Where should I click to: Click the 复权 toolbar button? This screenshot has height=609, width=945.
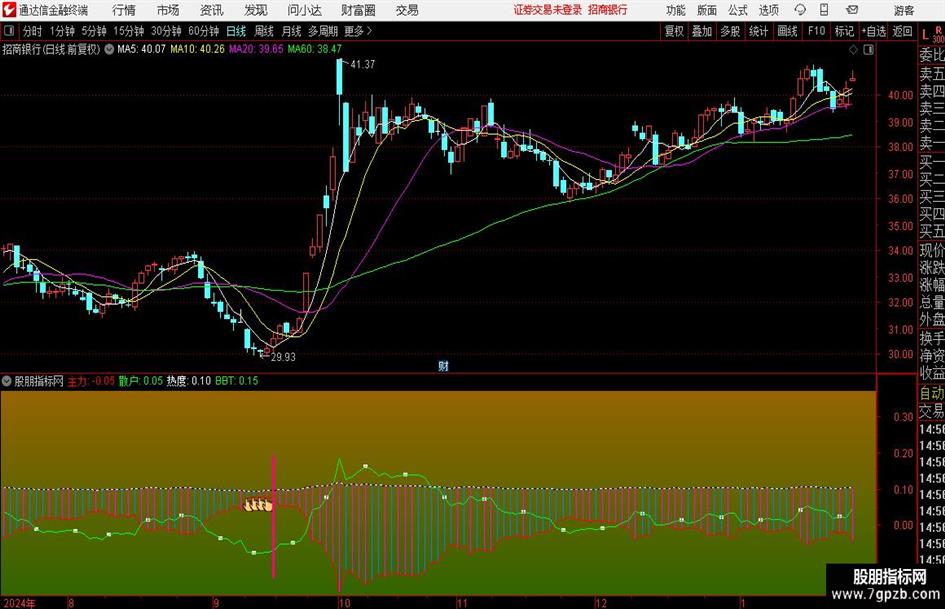click(x=674, y=31)
